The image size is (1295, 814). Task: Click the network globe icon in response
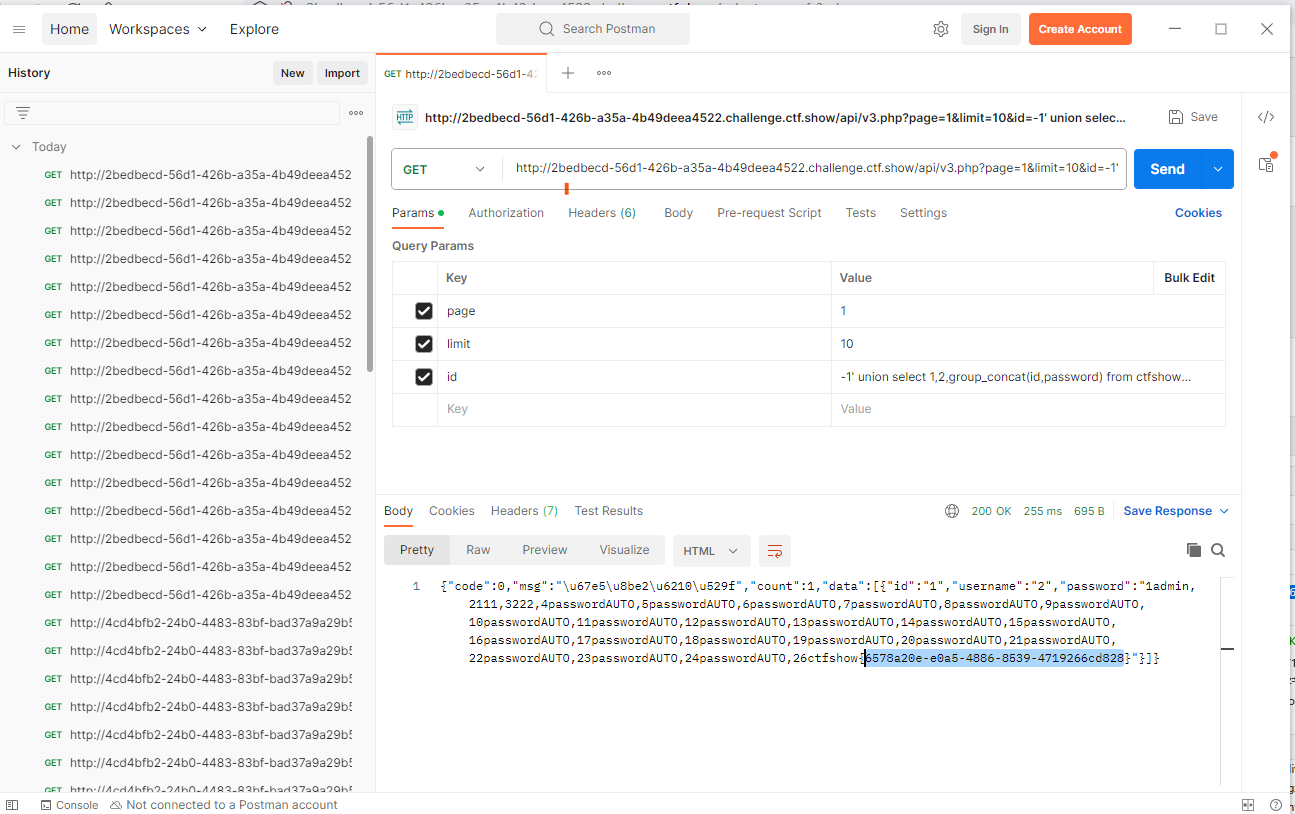pyautogui.click(x=952, y=511)
